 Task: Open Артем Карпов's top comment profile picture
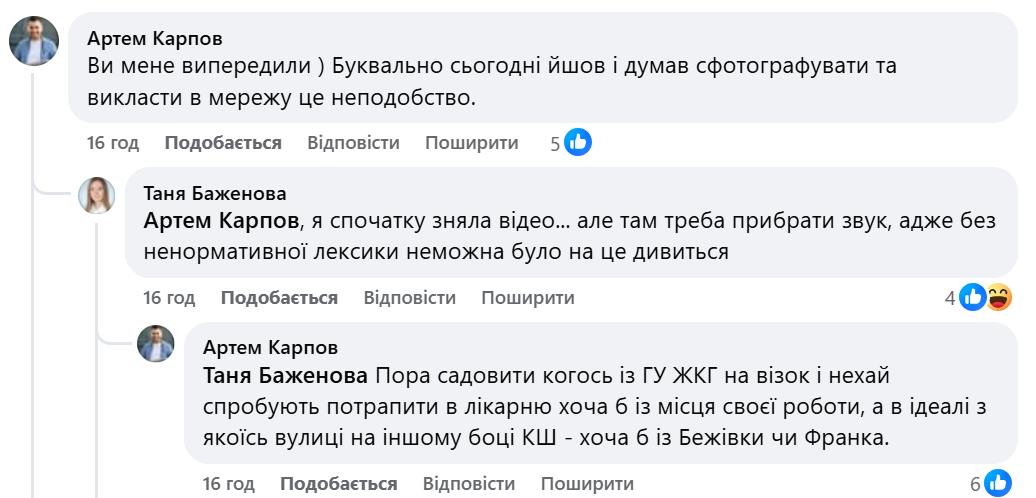coord(34,41)
